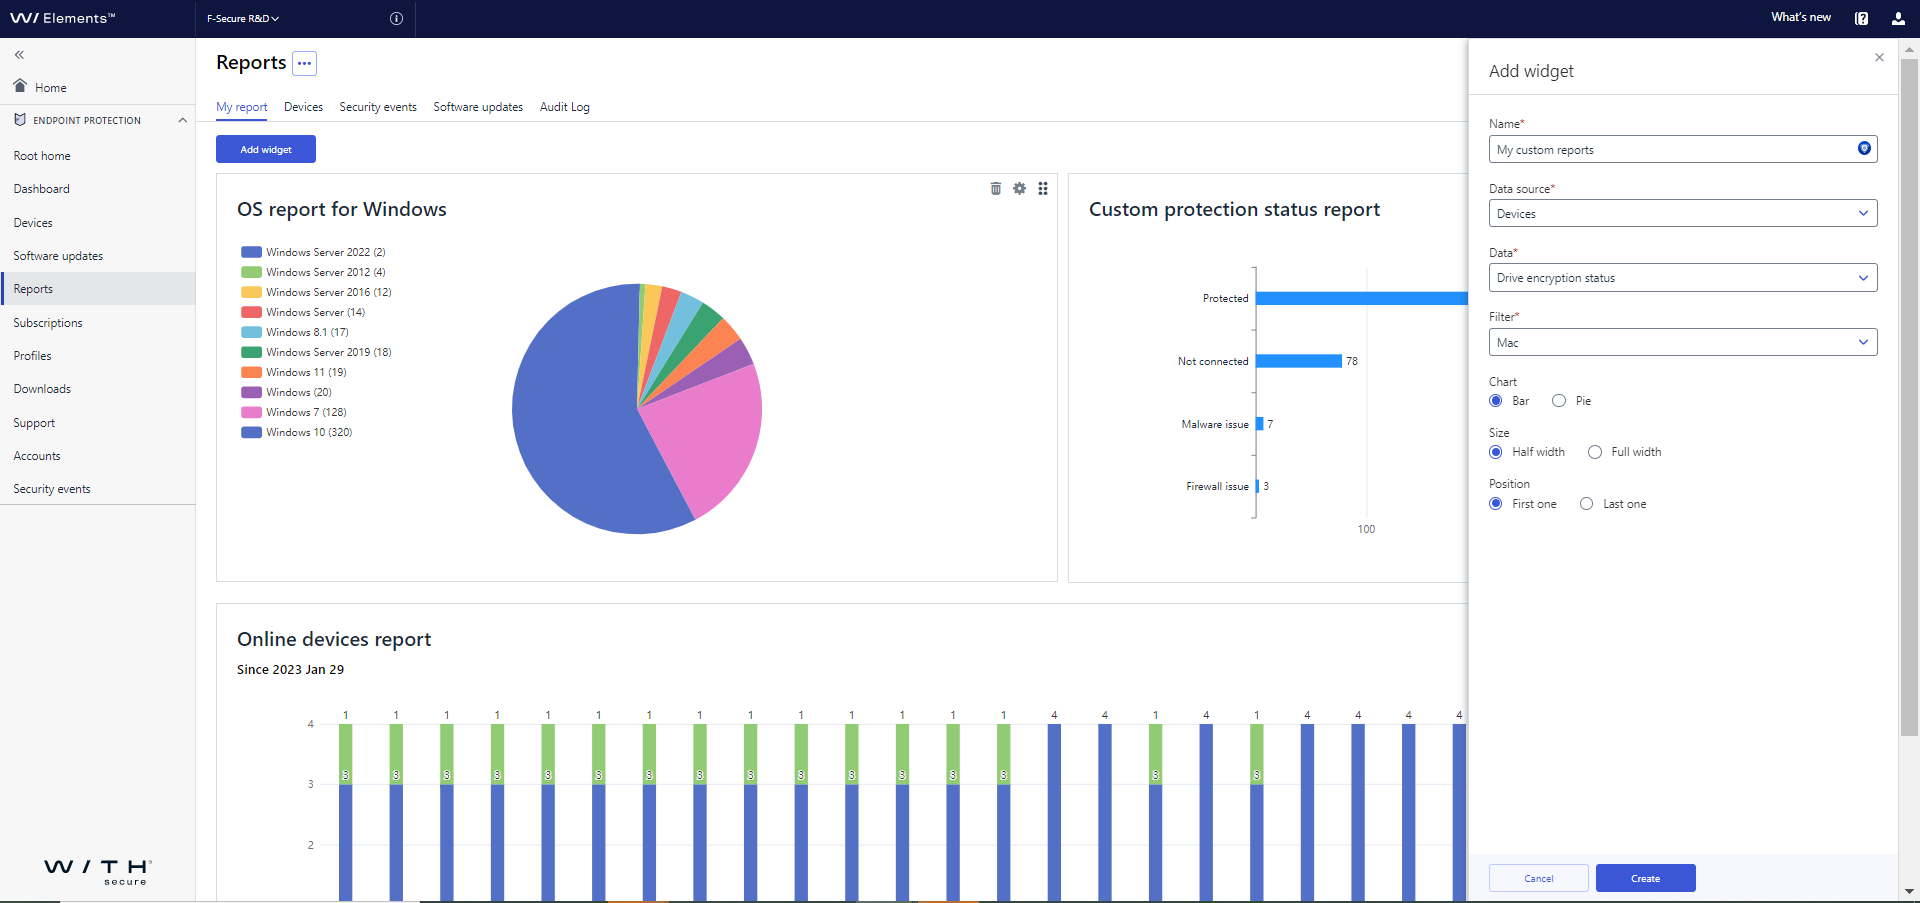The height and width of the screenshot is (903, 1920).
Task: Open Profiles in sidebar
Action: (x=33, y=356)
